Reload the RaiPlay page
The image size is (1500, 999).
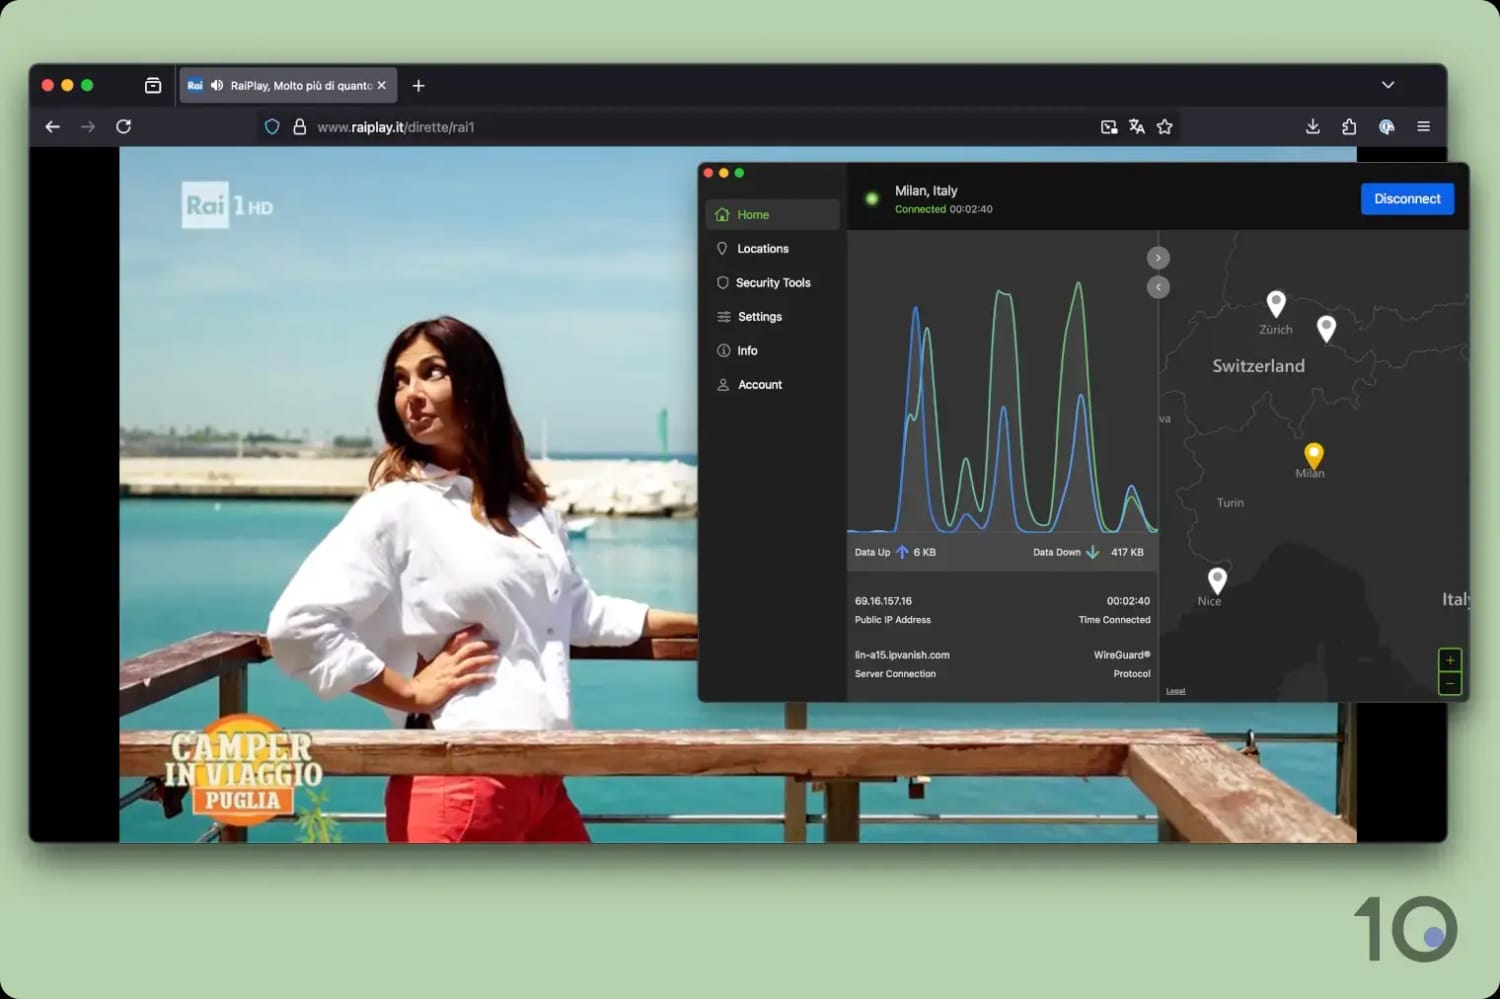point(124,127)
